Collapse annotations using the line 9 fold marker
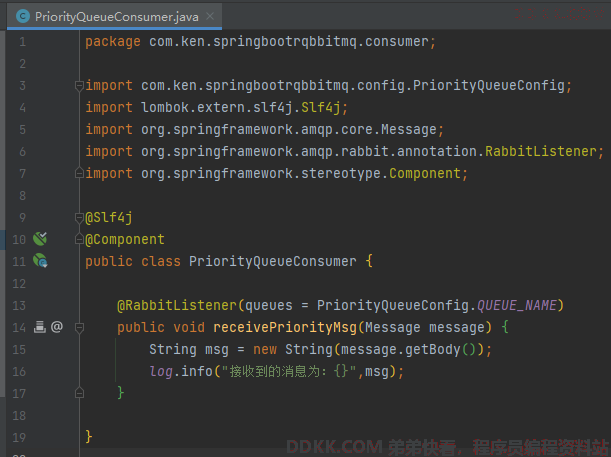Viewport: 611px width, 457px height. click(79, 217)
